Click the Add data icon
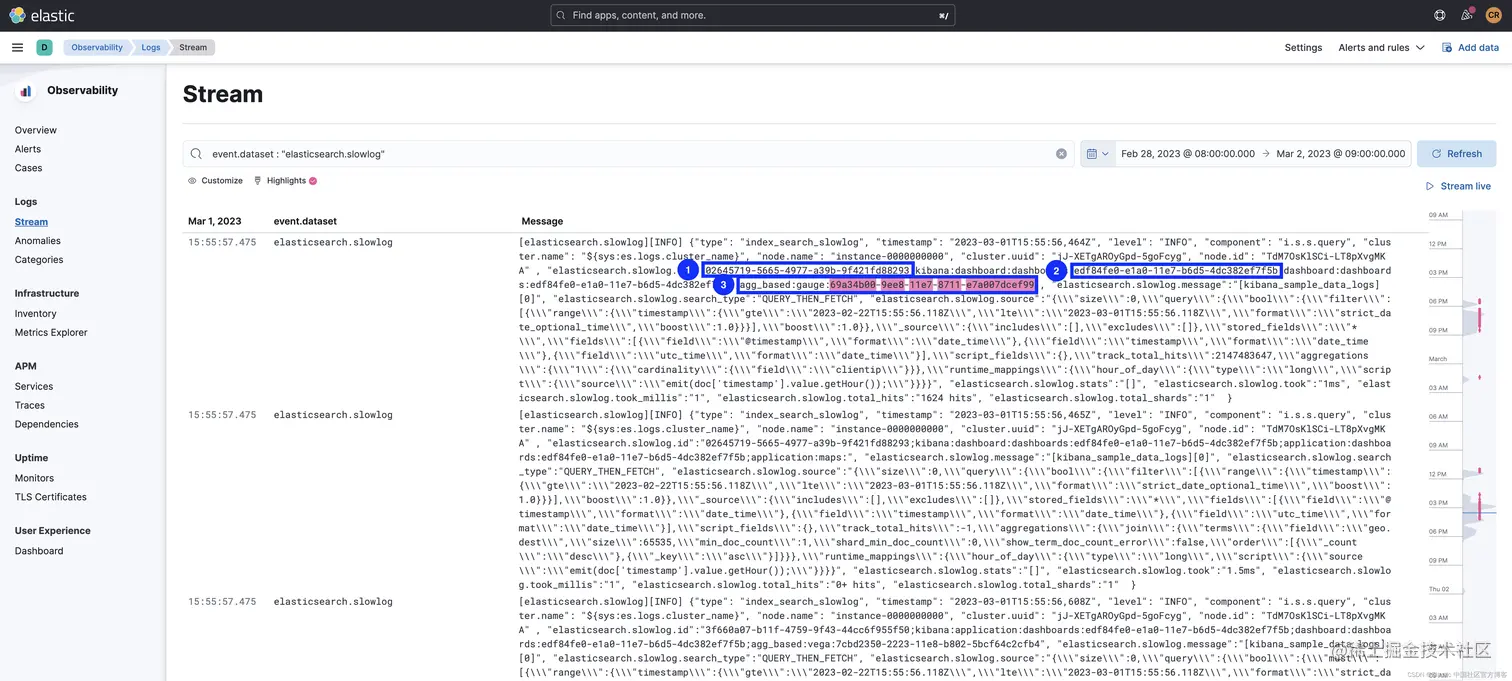The image size is (1512, 681). 1447,47
